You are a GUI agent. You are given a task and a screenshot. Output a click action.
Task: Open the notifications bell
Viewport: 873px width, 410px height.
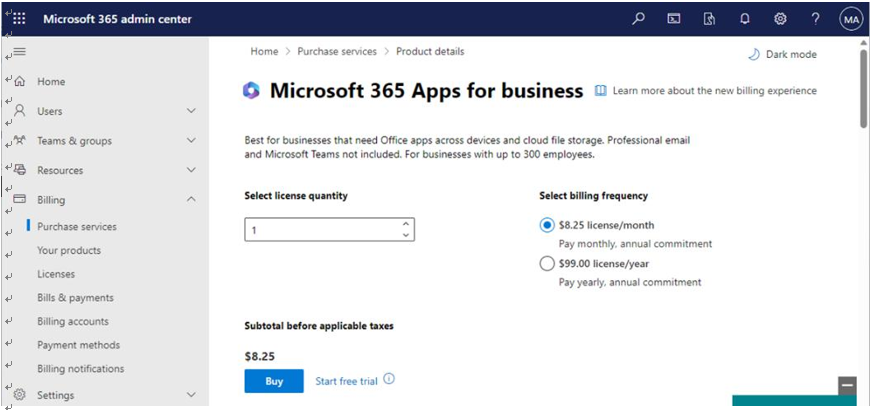click(745, 19)
